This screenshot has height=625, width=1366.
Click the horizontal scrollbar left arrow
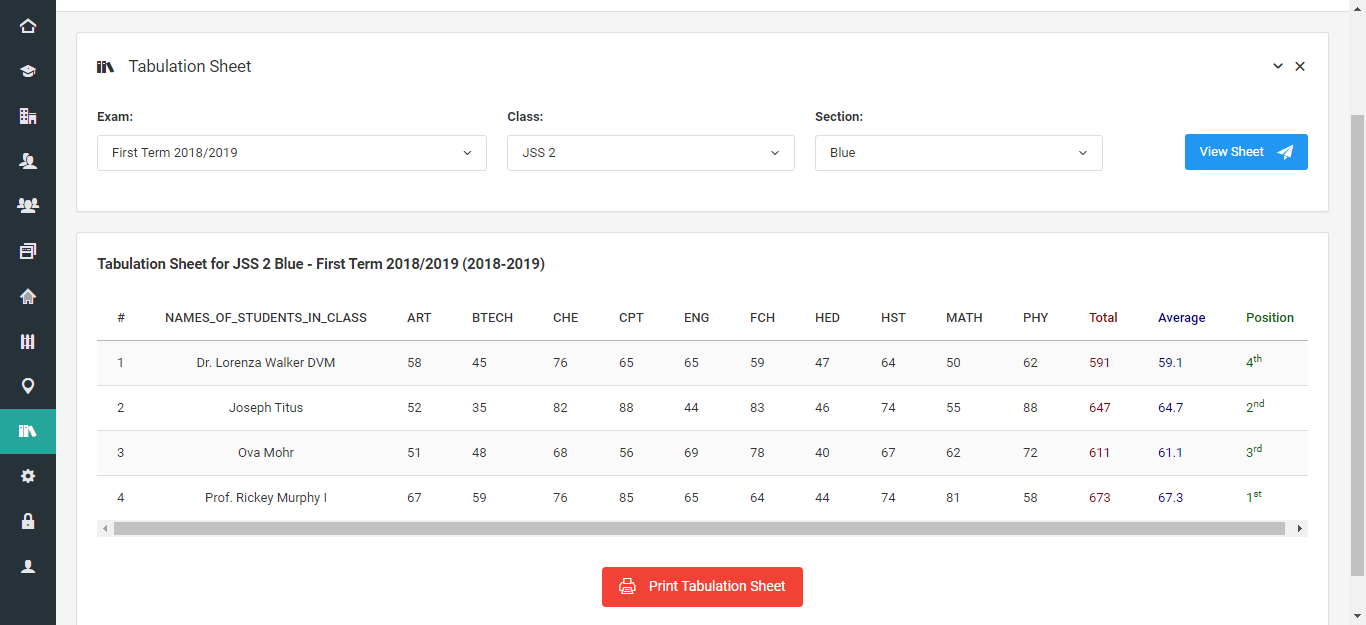(x=104, y=528)
